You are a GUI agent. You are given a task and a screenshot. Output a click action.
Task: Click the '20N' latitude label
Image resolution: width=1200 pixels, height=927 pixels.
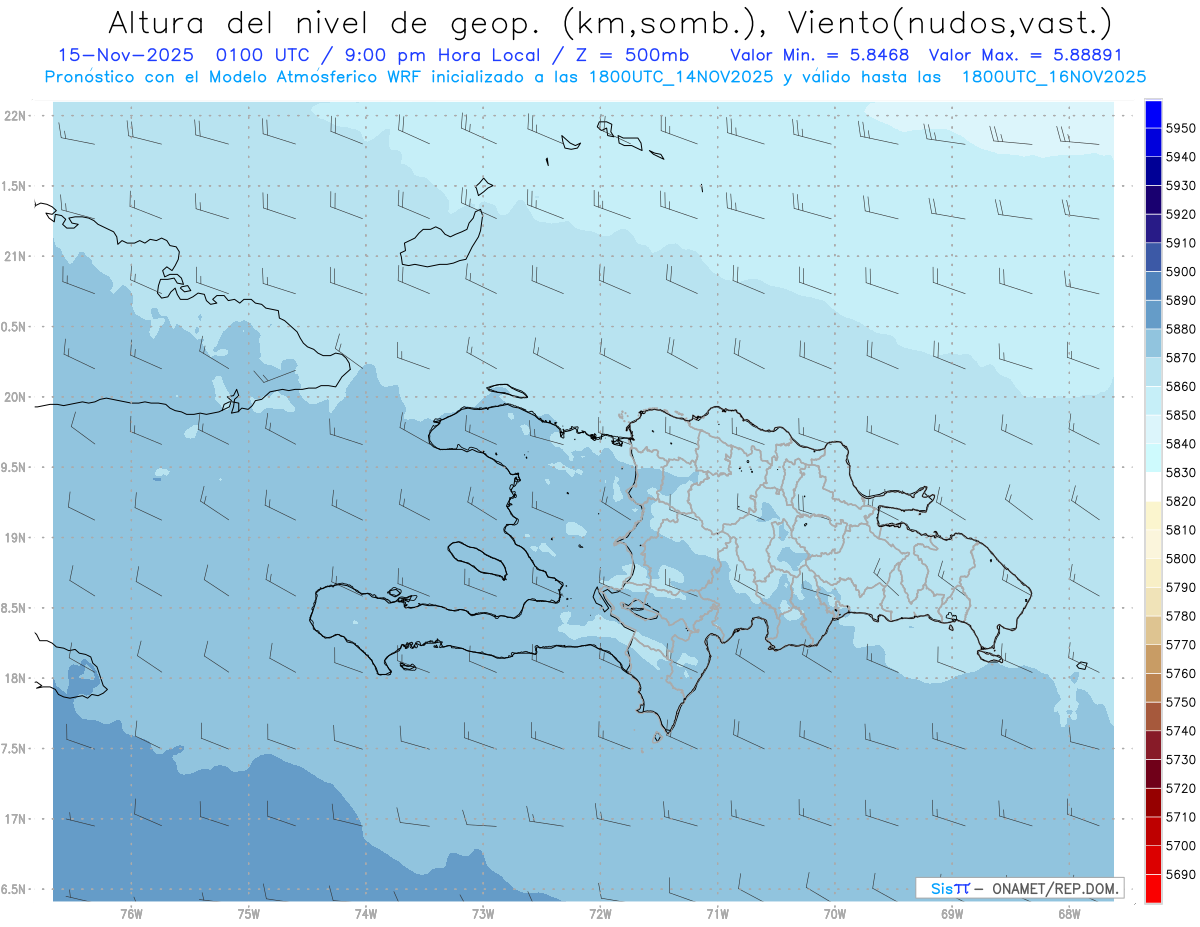pyautogui.click(x=17, y=397)
